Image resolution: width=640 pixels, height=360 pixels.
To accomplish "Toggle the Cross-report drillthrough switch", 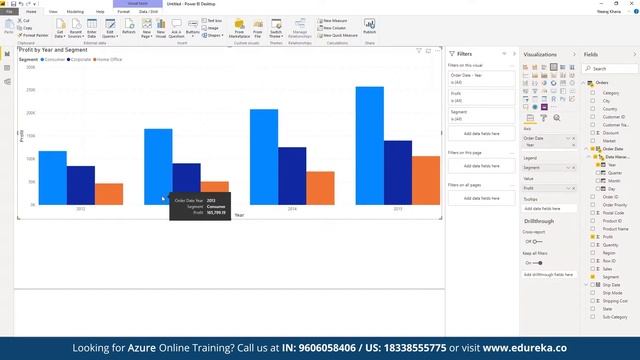I will (x=537, y=242).
